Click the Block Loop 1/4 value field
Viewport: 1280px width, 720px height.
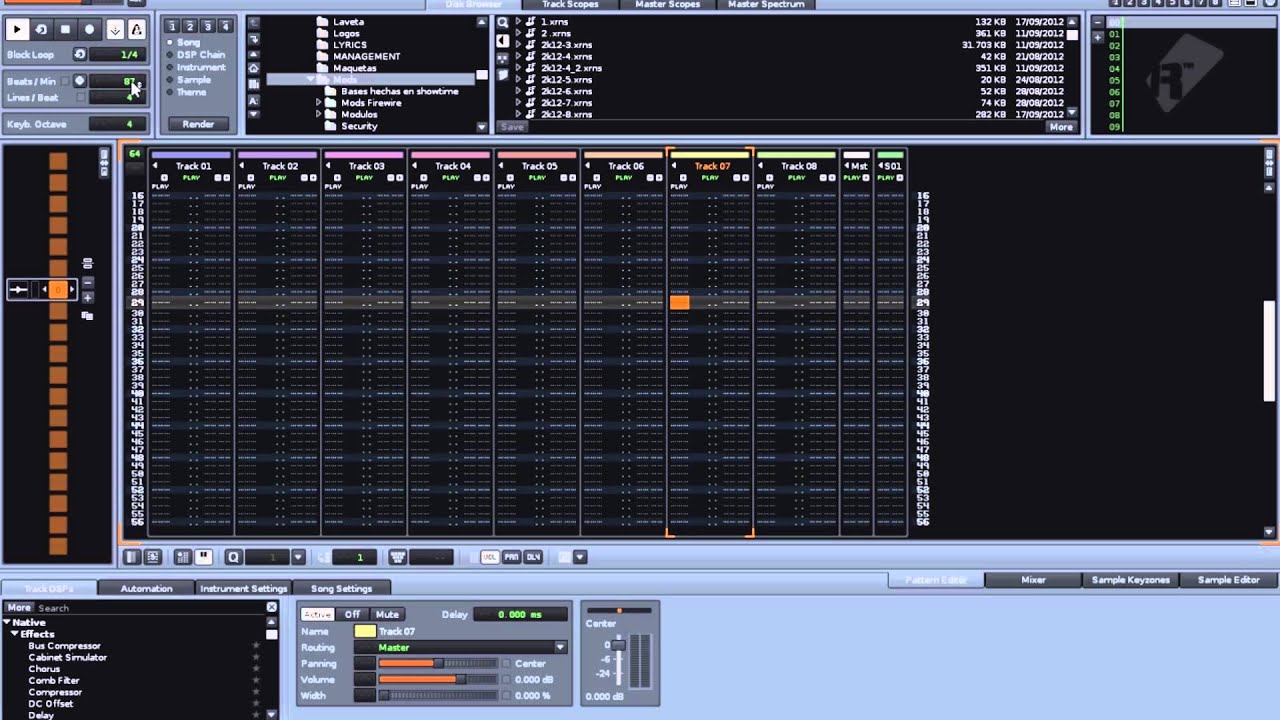[x=117, y=54]
